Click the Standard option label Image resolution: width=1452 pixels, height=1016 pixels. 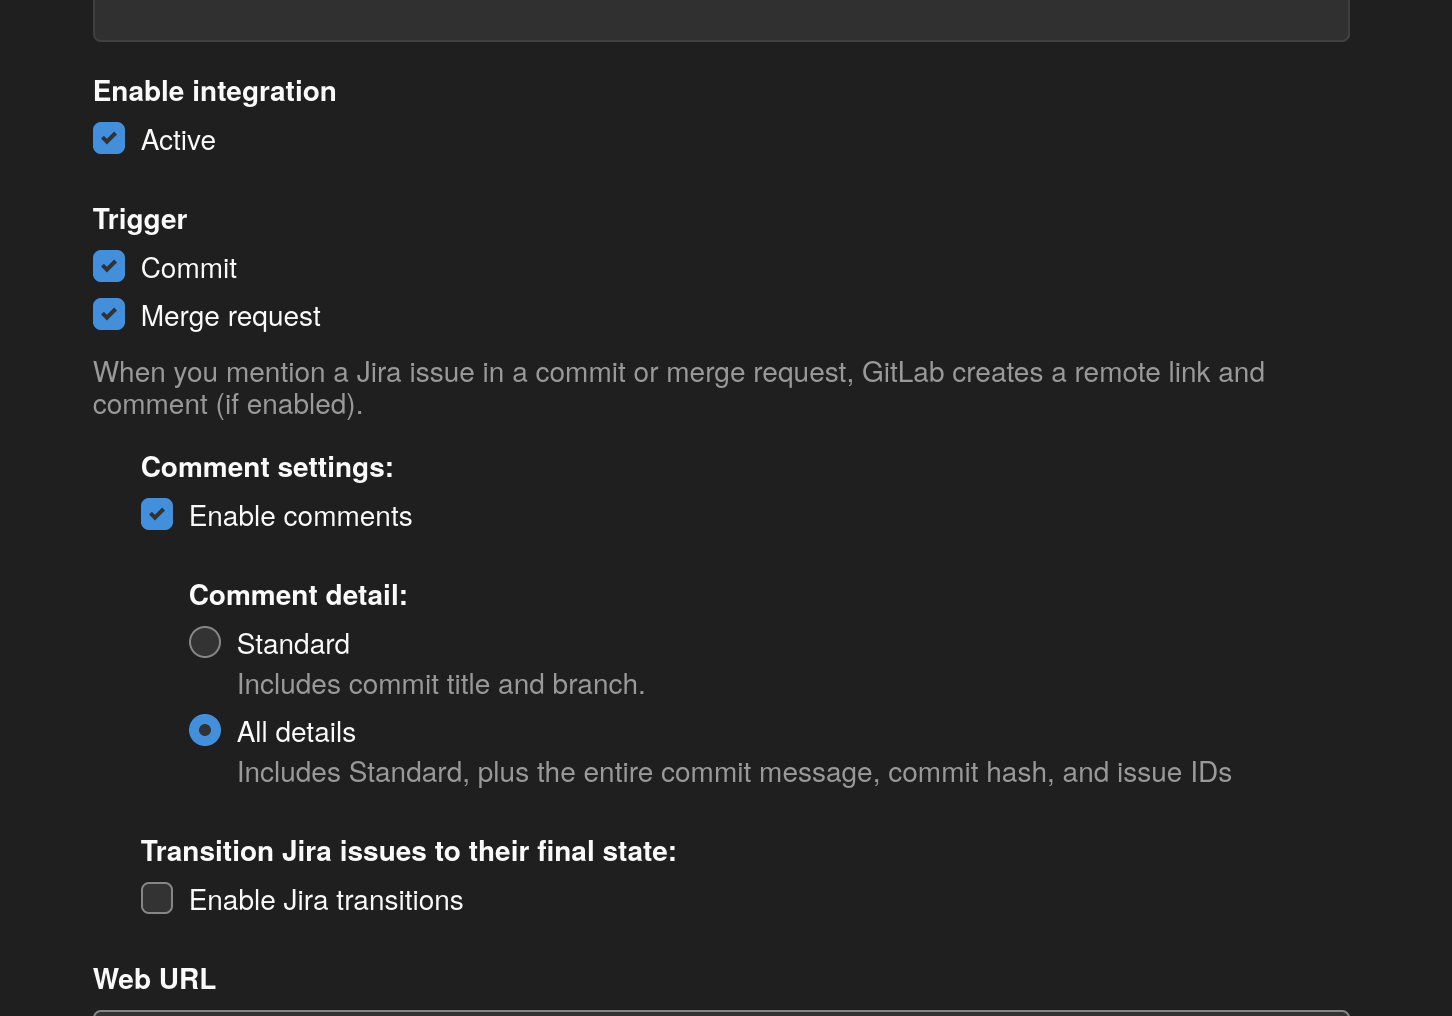pos(293,644)
